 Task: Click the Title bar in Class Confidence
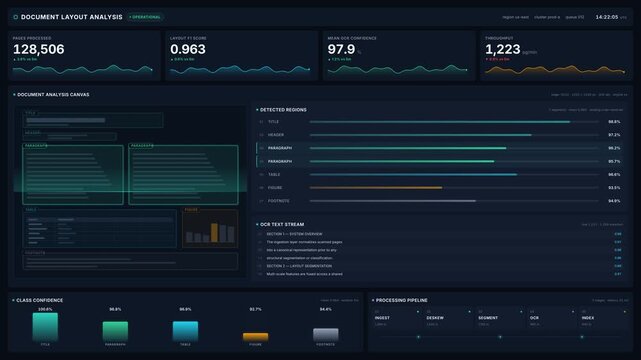click(x=45, y=327)
